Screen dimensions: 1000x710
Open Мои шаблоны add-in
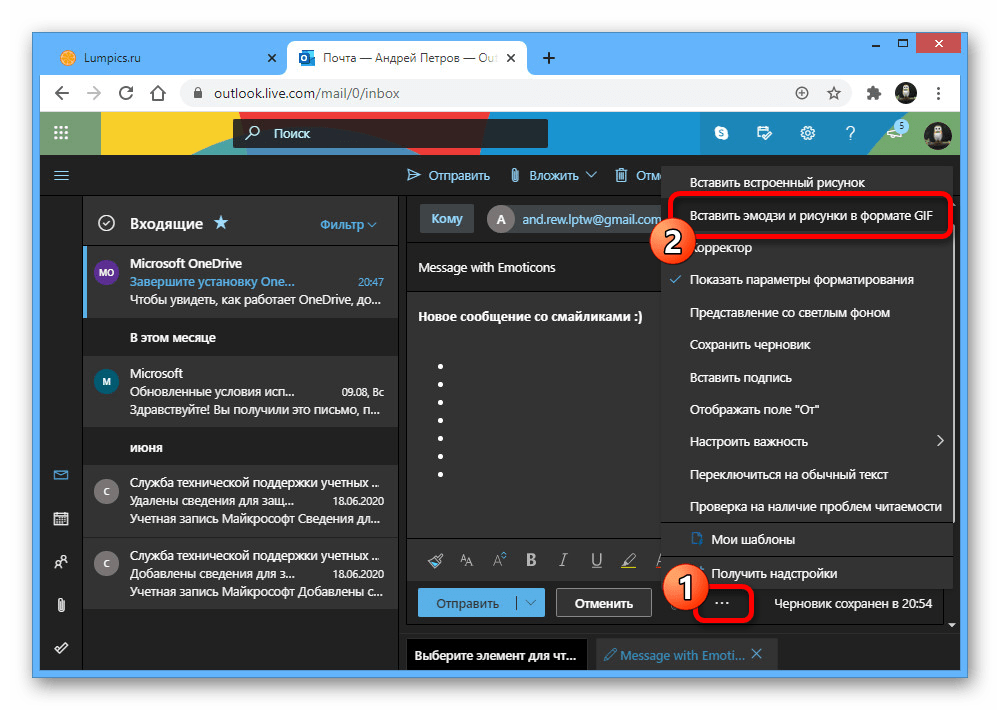click(x=806, y=540)
